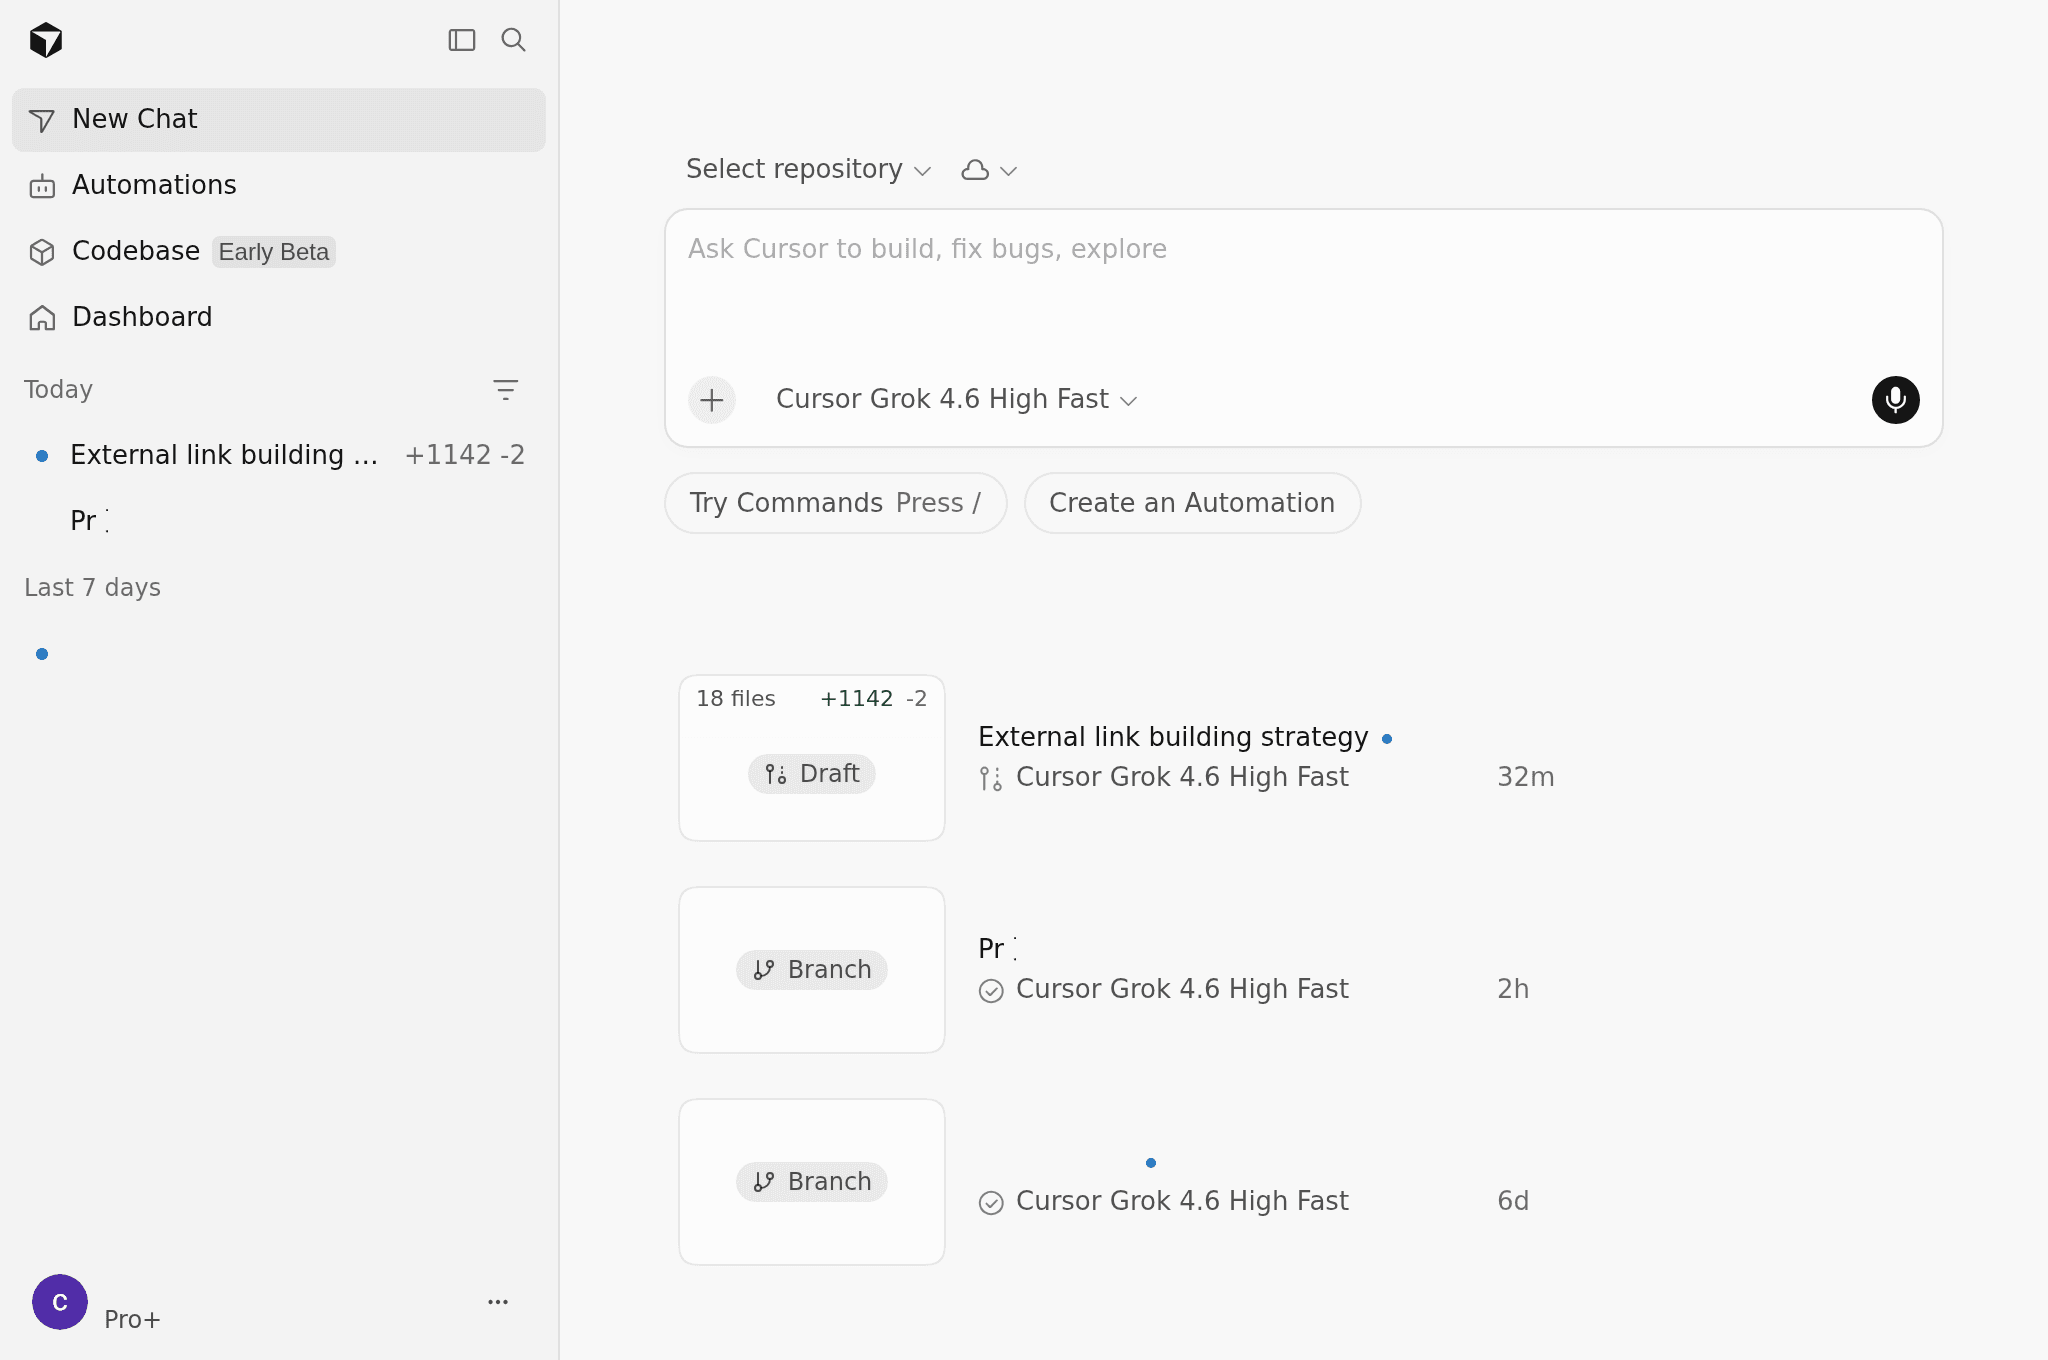Change model Cursor Grok 4.6 High Fast
The width and height of the screenshot is (2048, 1360).
click(x=957, y=399)
